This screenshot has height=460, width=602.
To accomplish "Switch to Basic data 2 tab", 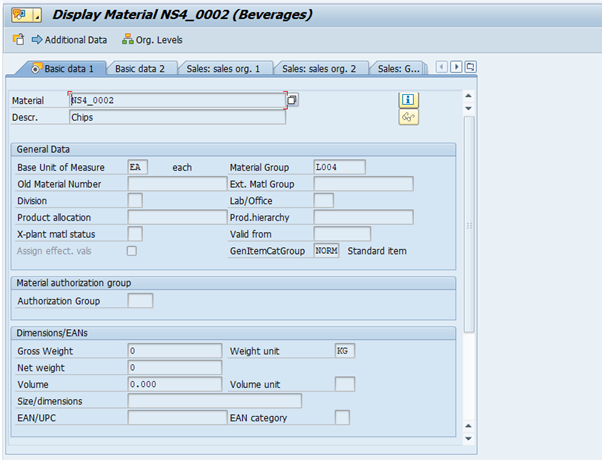I will [x=140, y=69].
